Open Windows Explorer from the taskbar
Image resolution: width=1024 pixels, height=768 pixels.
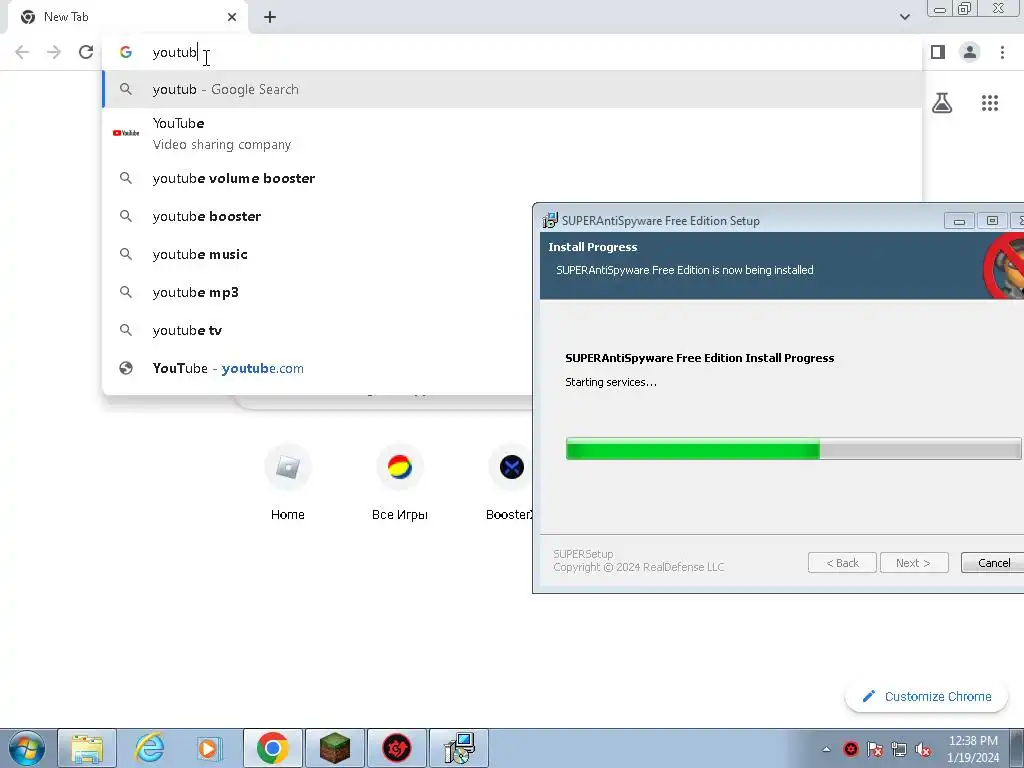coord(88,748)
